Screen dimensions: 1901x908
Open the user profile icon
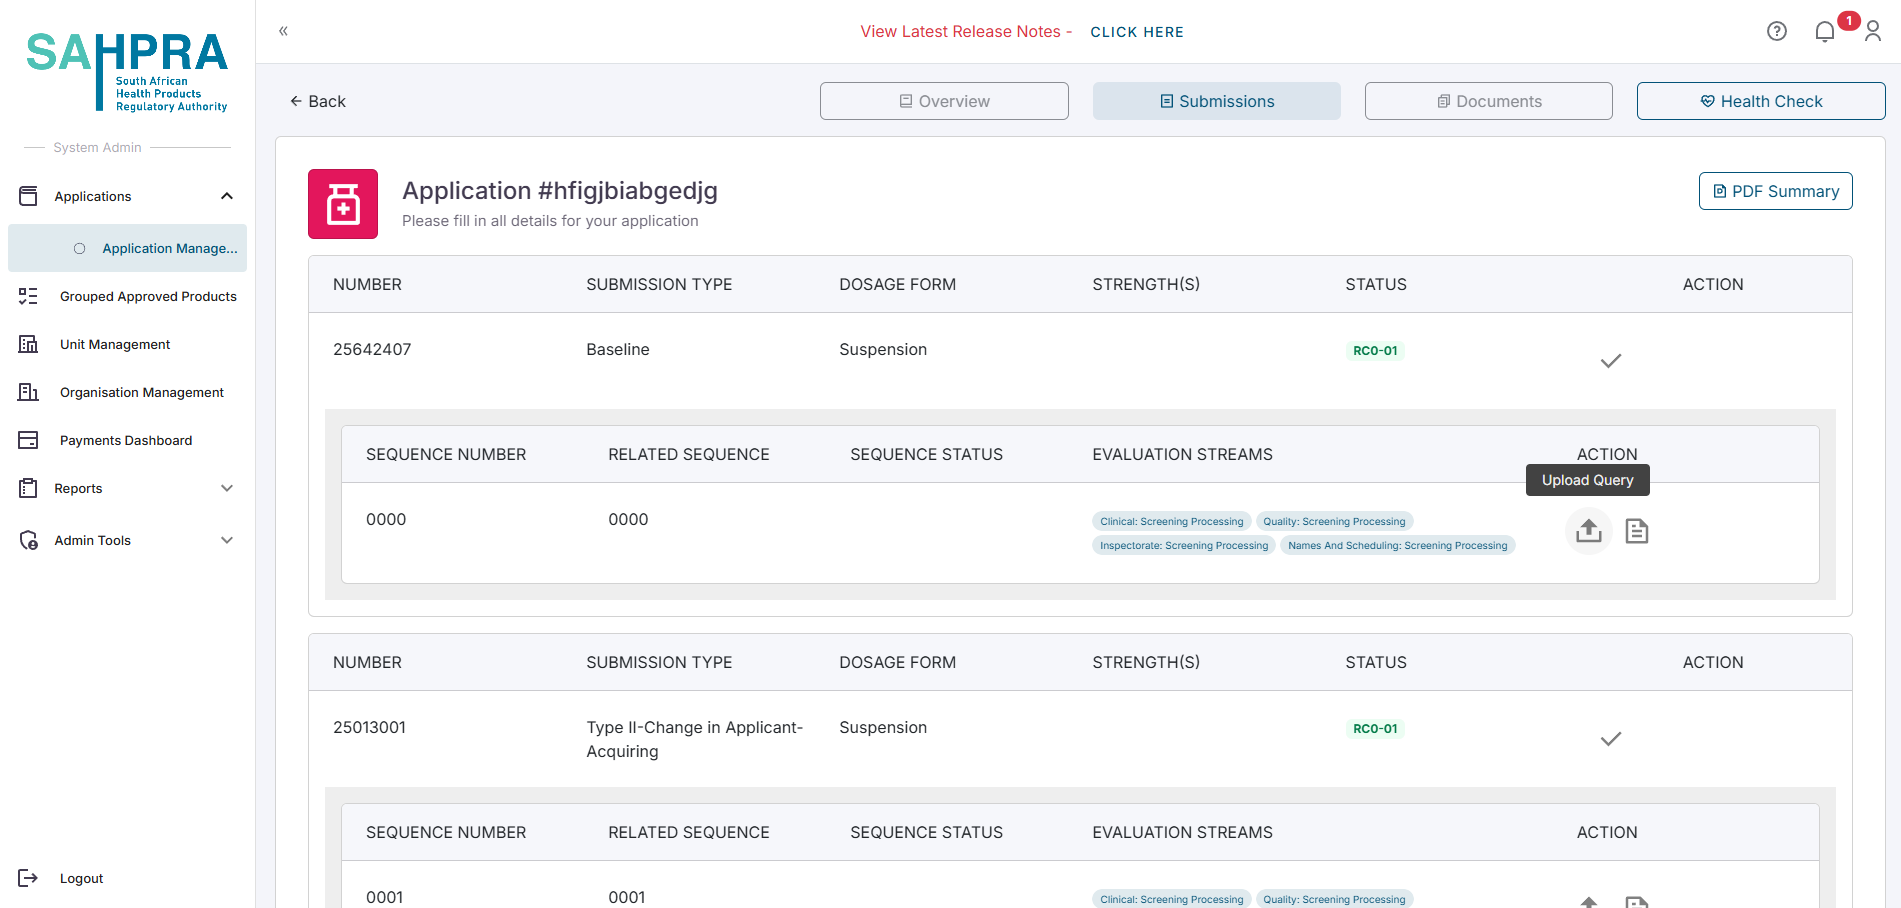(x=1872, y=32)
